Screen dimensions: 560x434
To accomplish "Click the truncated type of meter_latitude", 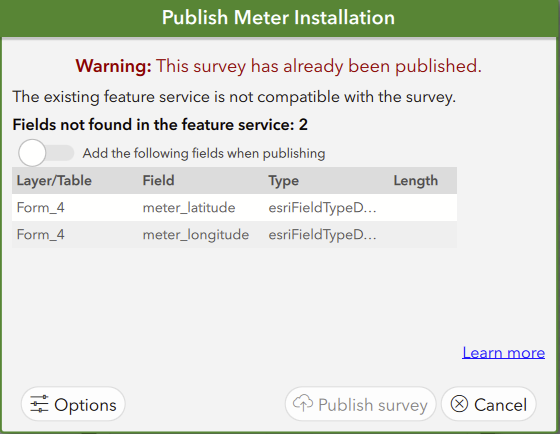I will click(322, 208).
